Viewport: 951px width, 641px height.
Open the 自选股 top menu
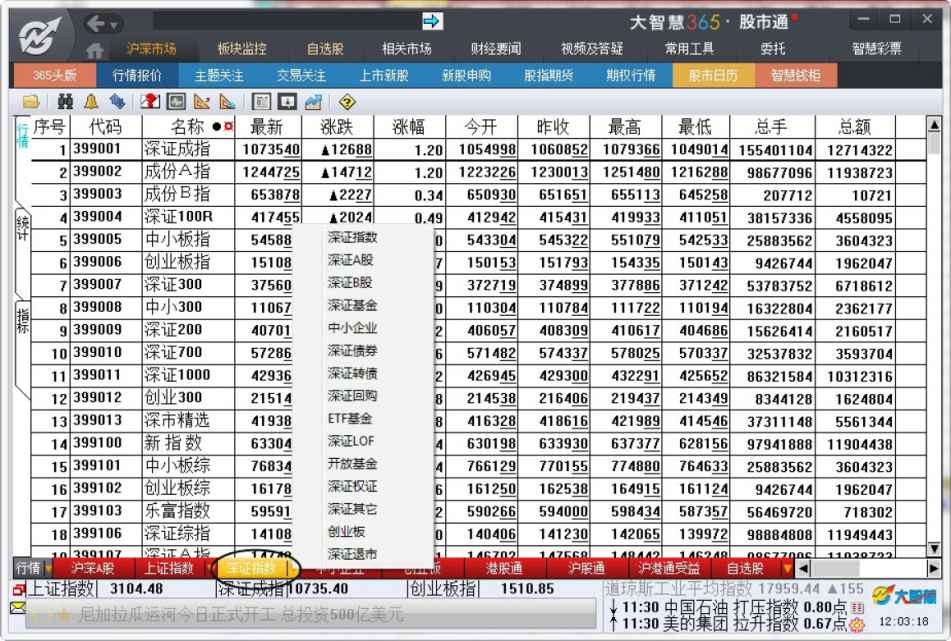(x=325, y=49)
